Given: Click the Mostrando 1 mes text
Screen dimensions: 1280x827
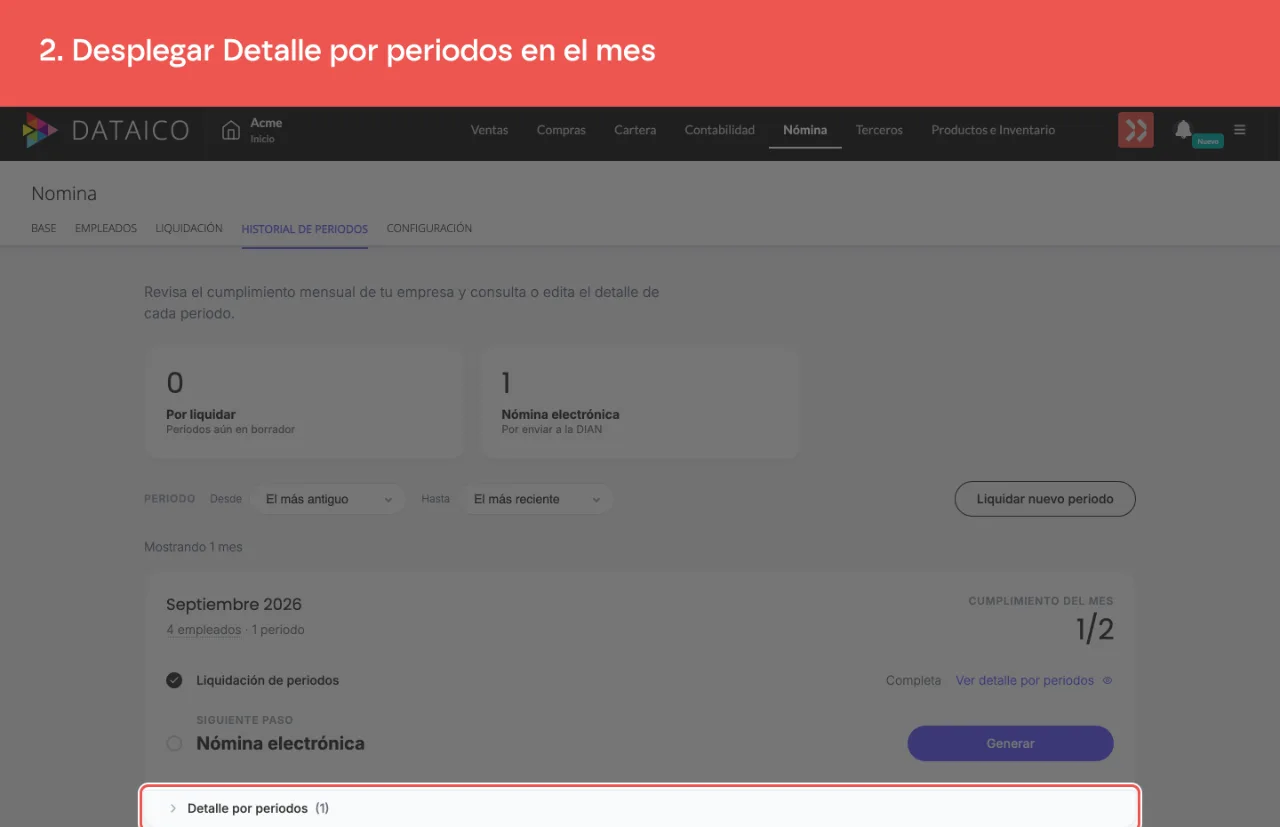Looking at the screenshot, I should pos(193,547).
